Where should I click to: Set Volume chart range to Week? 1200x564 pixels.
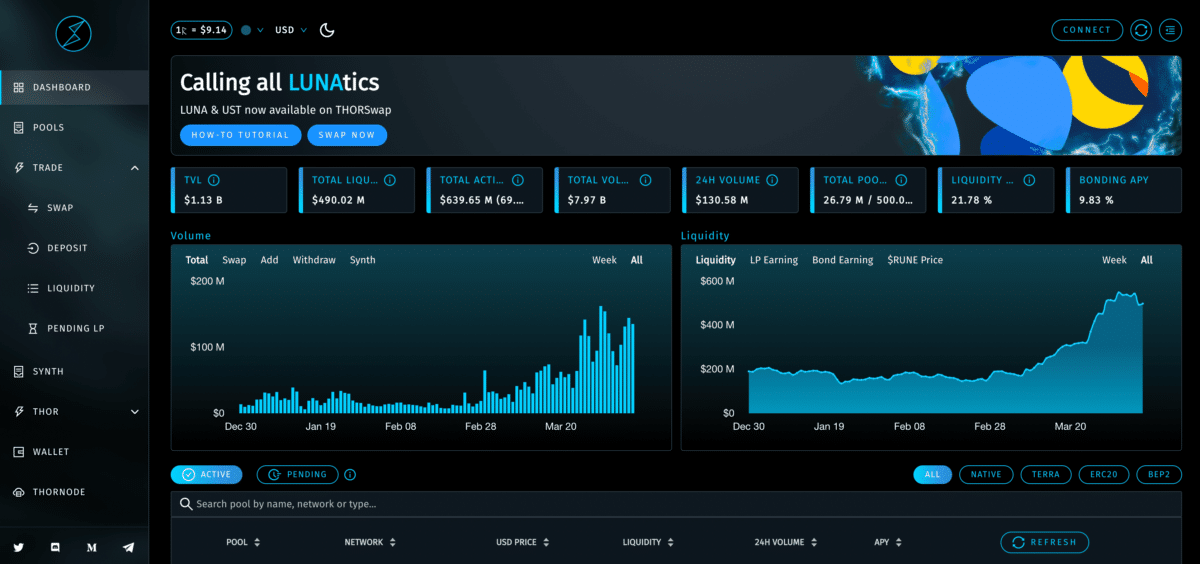tap(604, 260)
